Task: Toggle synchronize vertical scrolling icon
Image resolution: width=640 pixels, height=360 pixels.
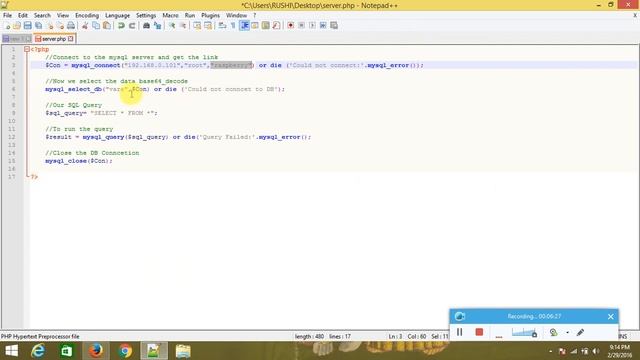Action: click(x=197, y=26)
